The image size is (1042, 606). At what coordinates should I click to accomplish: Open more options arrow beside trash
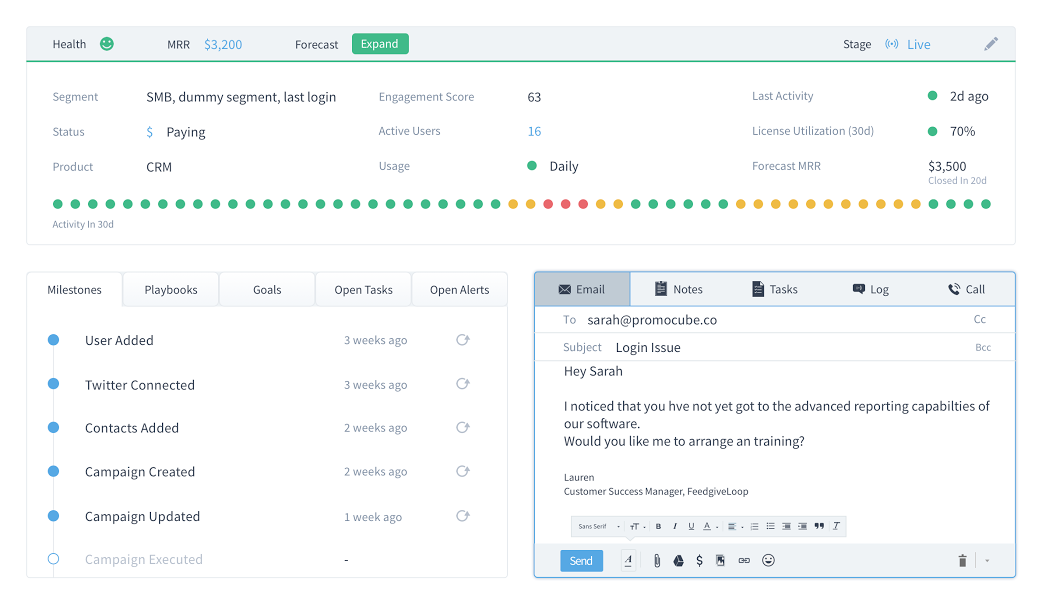[987, 561]
